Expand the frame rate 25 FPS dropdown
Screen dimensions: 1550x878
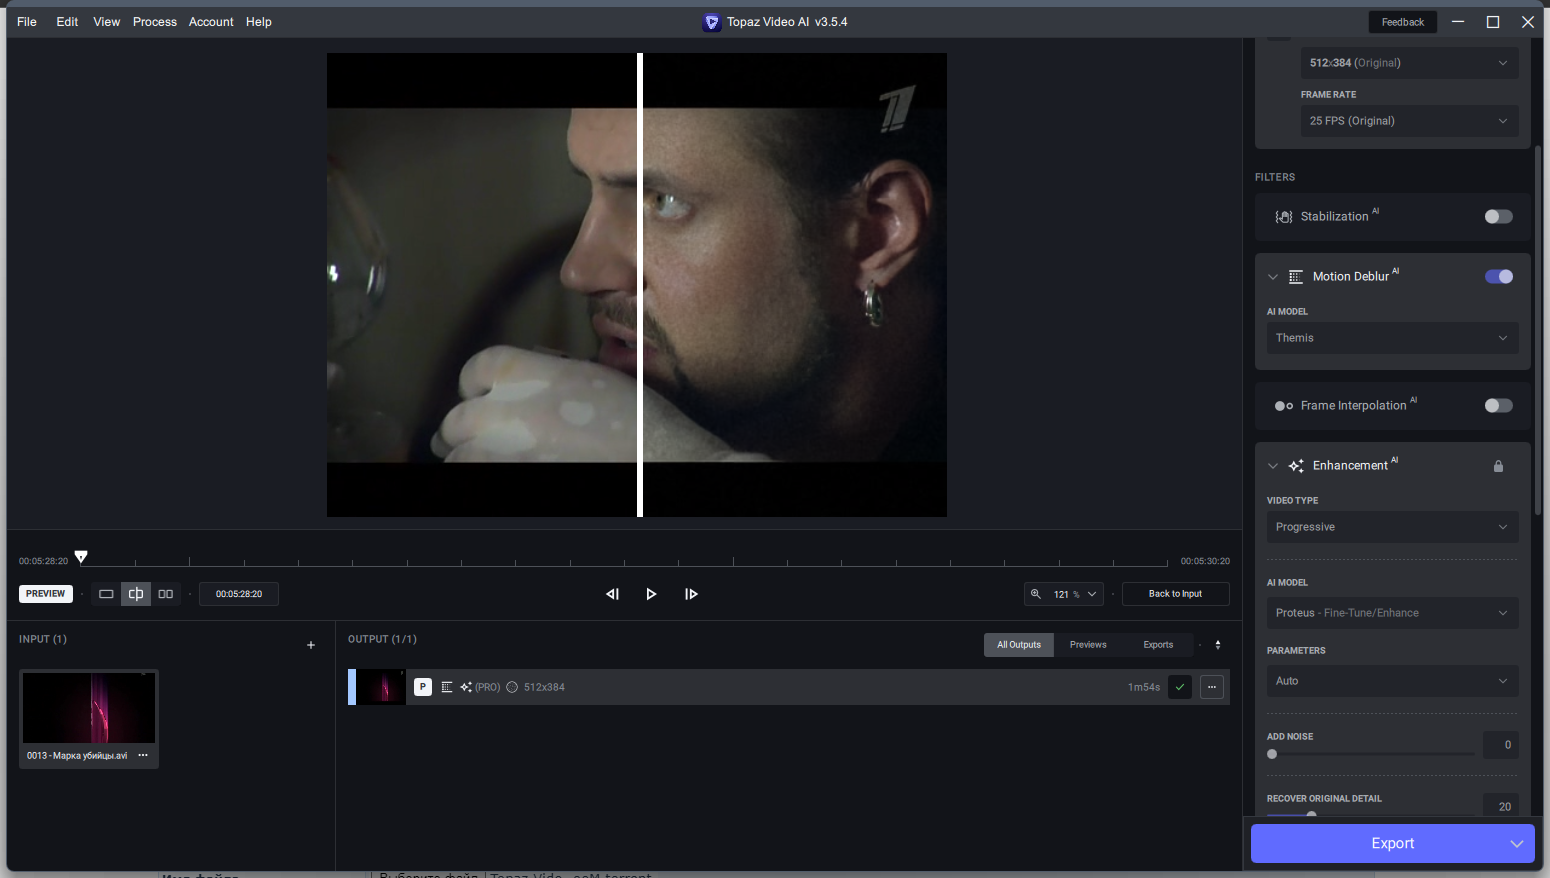1408,121
